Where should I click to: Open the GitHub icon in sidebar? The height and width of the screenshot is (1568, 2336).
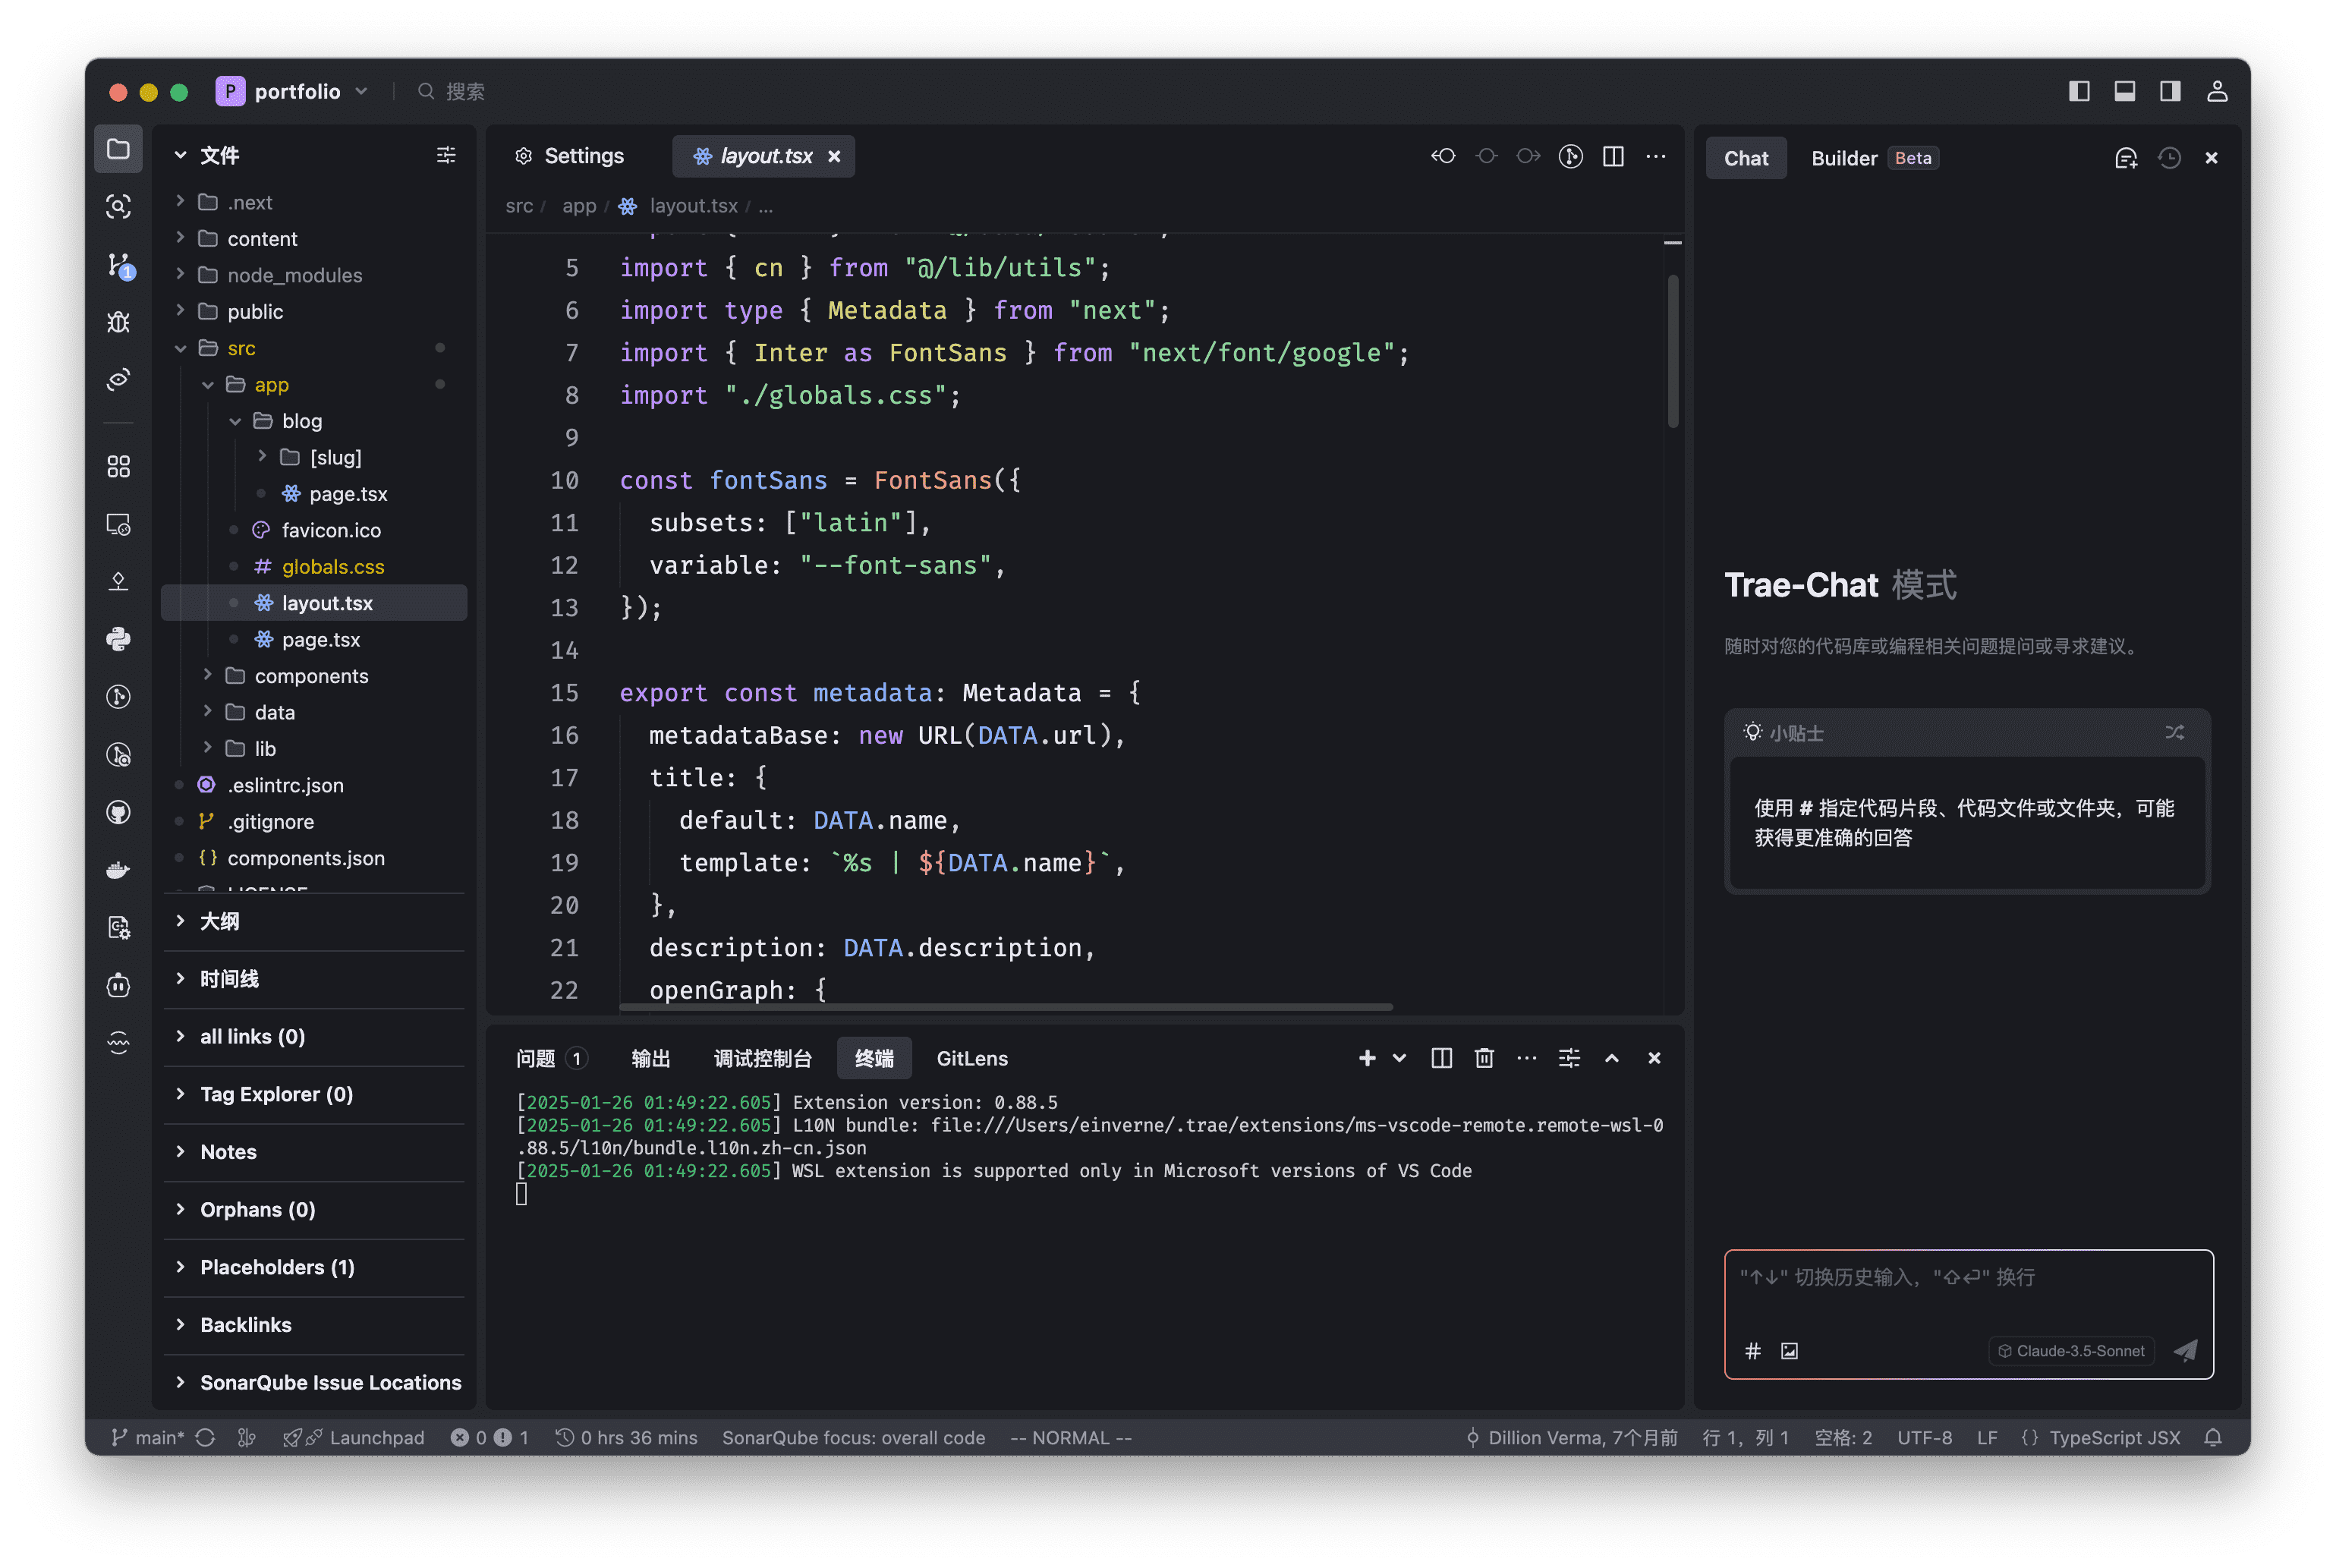(118, 812)
